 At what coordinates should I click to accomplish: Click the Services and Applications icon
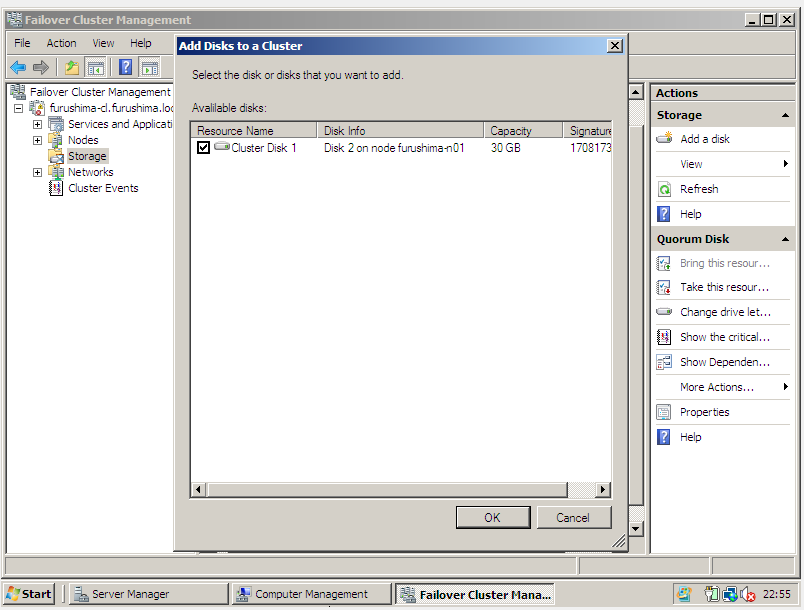click(56, 124)
